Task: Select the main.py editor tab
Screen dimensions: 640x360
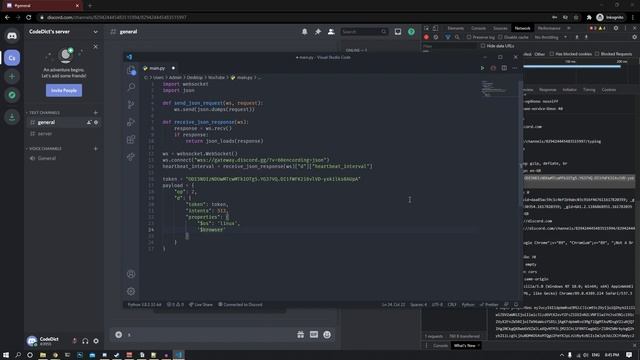Action: (x=160, y=68)
